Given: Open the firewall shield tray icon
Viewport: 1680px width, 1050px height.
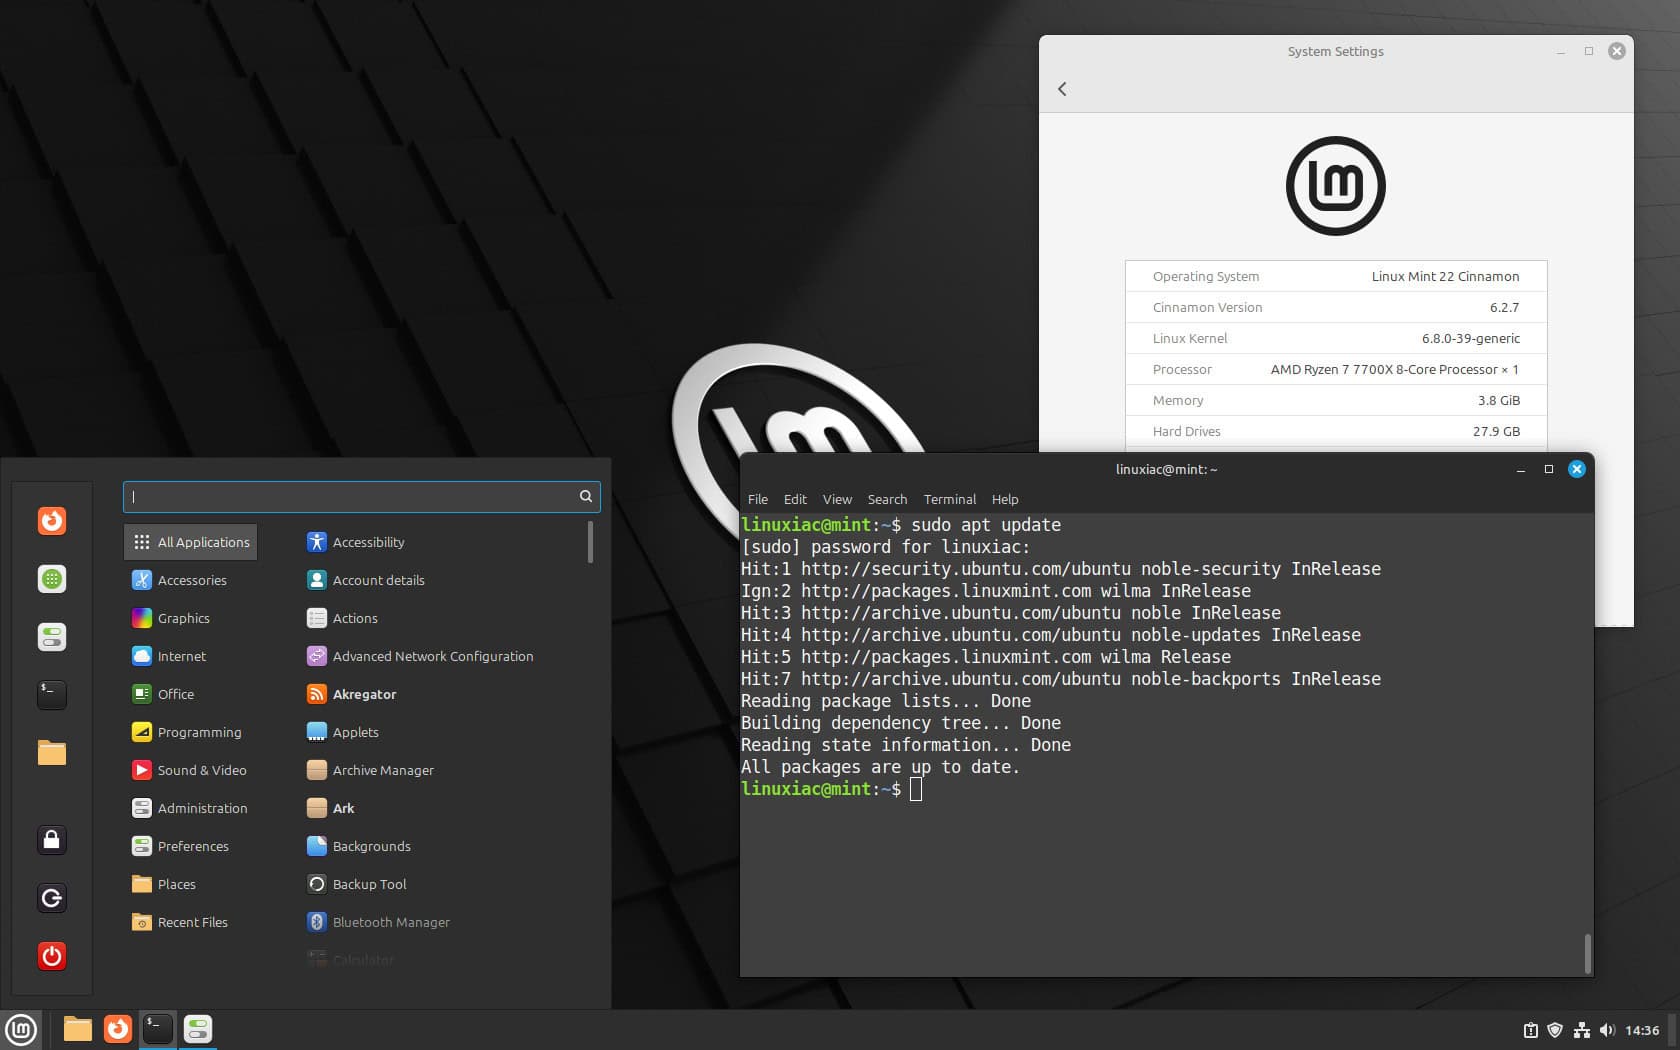Looking at the screenshot, I should click(x=1556, y=1029).
